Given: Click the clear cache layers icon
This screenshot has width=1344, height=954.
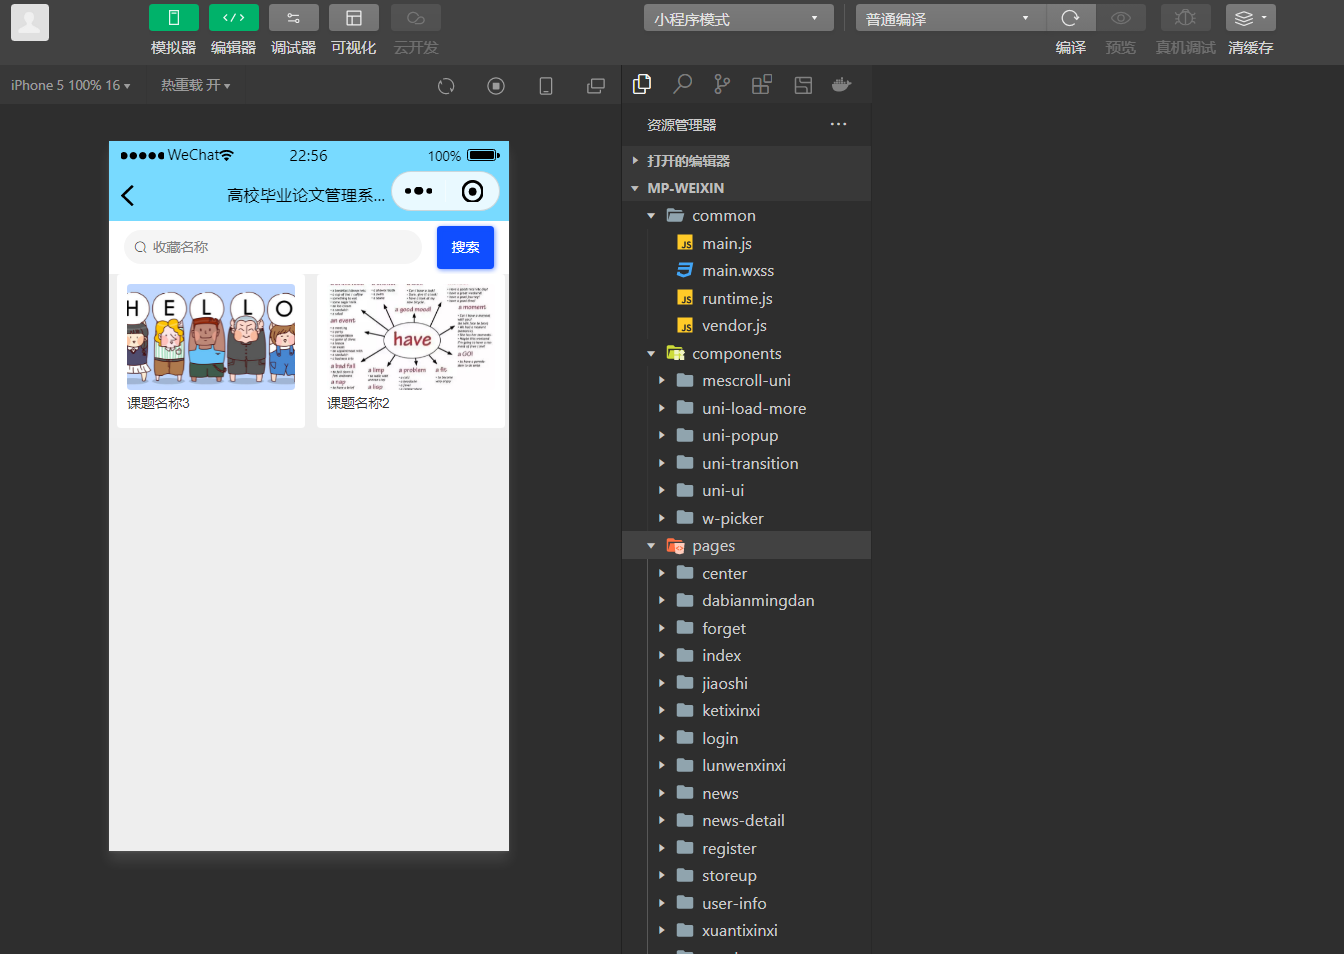Looking at the screenshot, I should (x=1251, y=18).
